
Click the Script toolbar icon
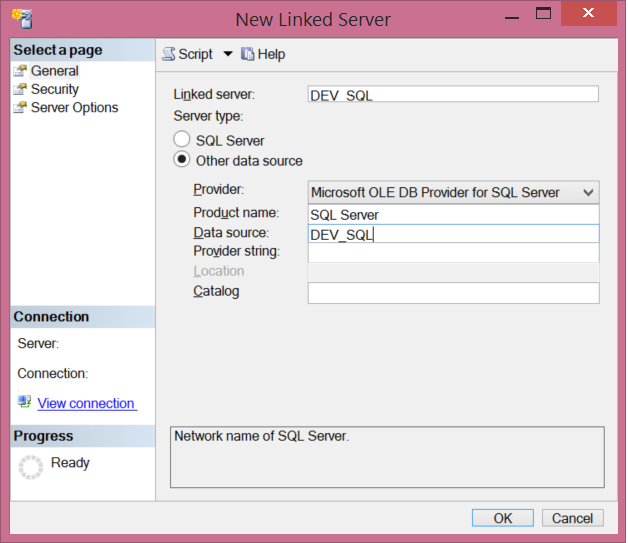[169, 54]
